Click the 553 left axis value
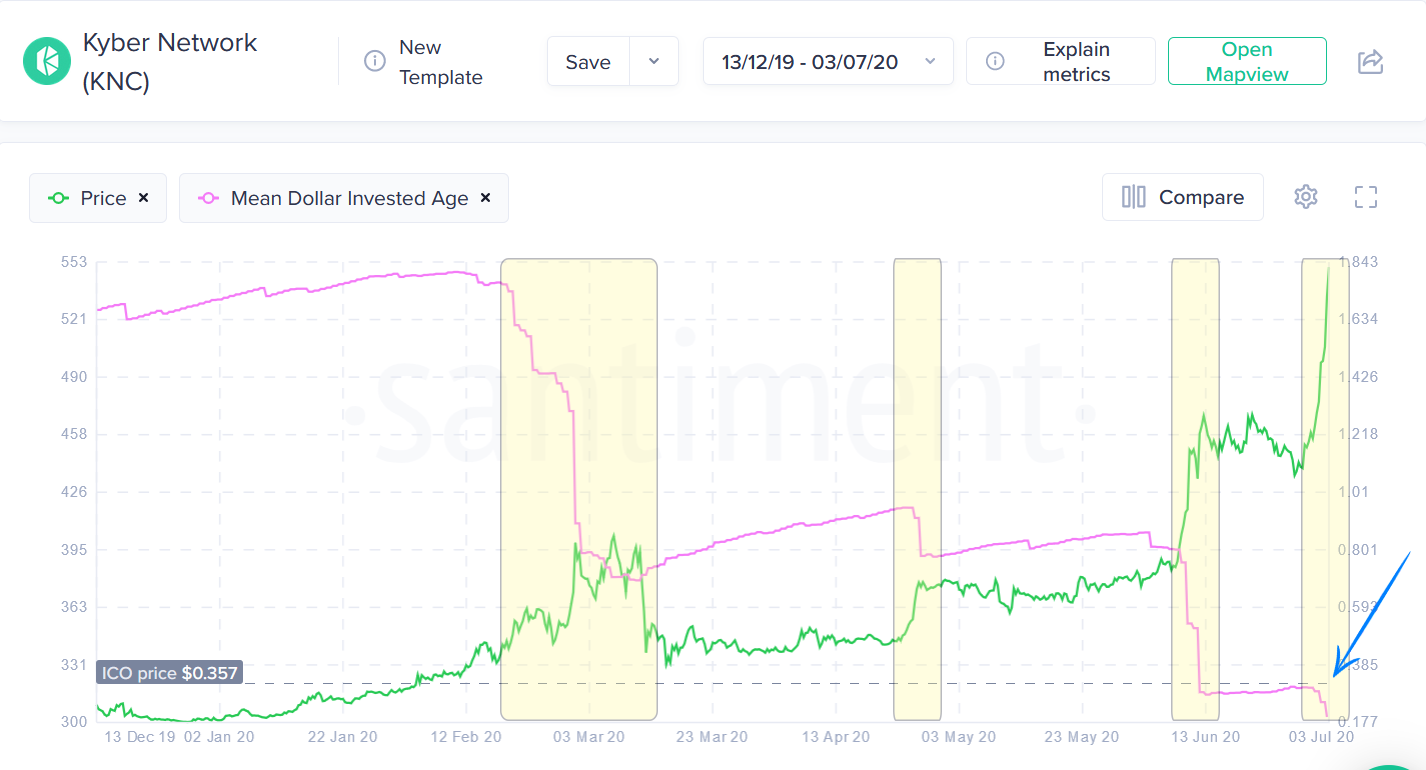1426x770 pixels. (x=75, y=262)
